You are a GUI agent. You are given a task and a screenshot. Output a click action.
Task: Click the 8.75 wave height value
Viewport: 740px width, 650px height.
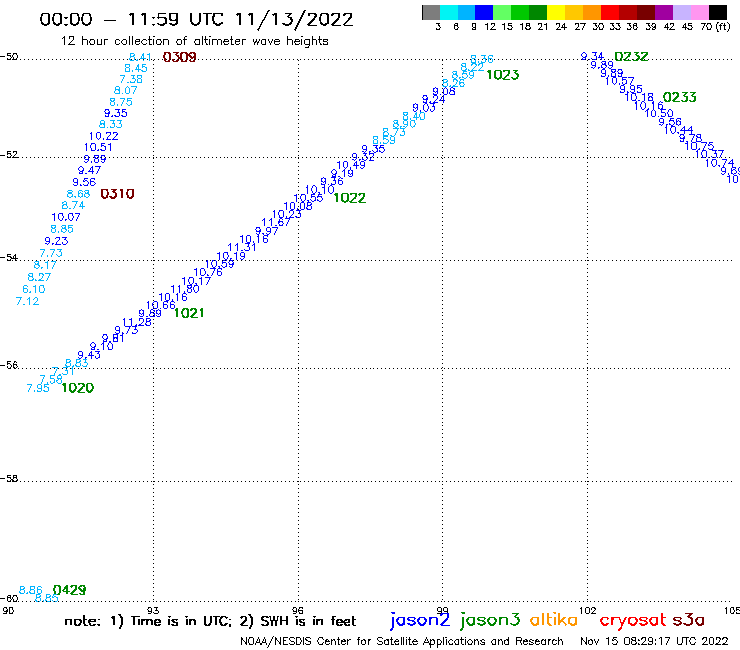tap(121, 102)
